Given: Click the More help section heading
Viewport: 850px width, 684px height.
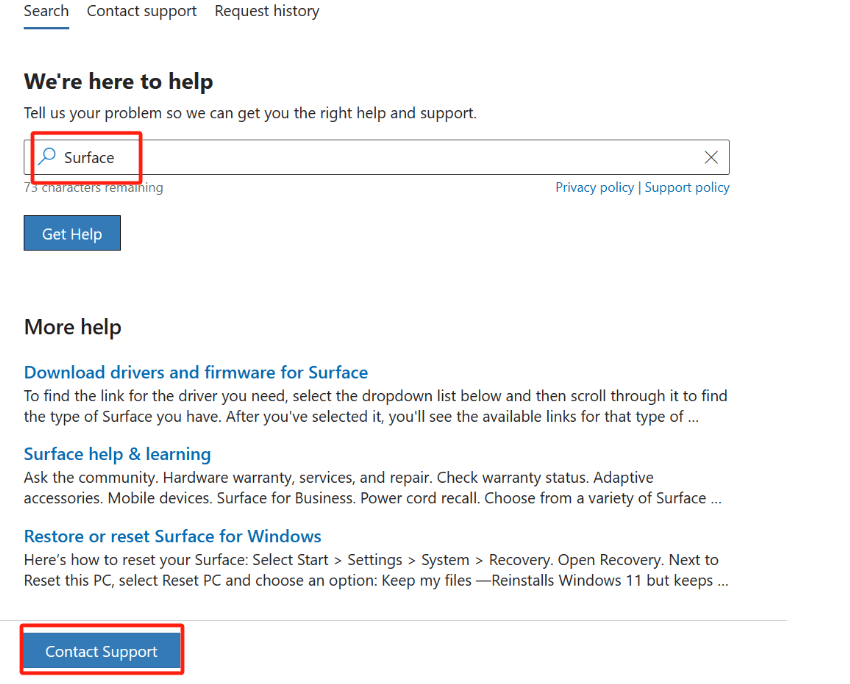Looking at the screenshot, I should (x=73, y=327).
